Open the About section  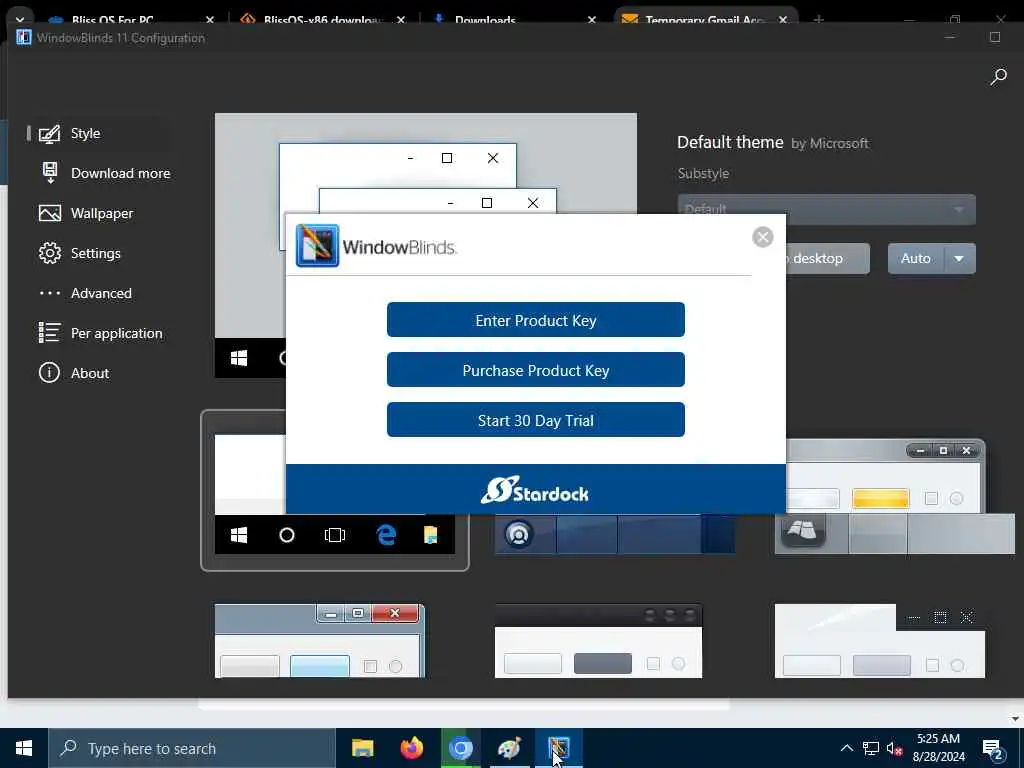90,373
